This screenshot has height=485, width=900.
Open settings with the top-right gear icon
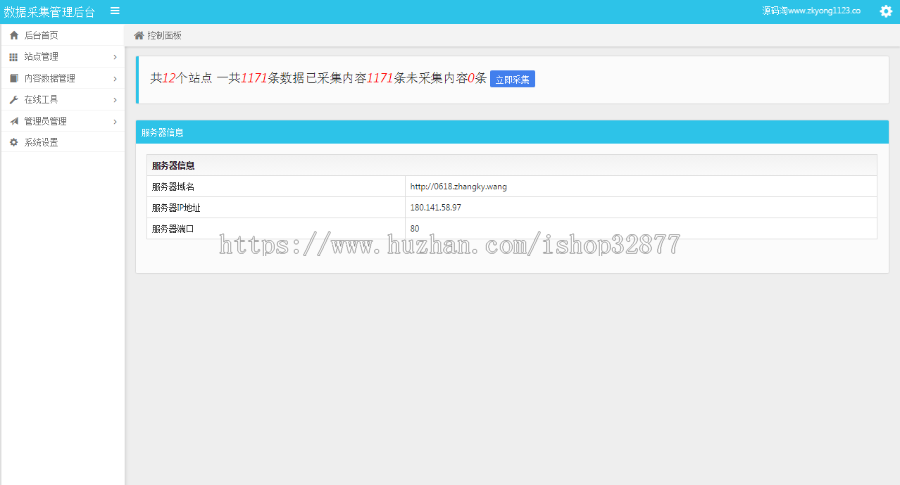(886, 11)
